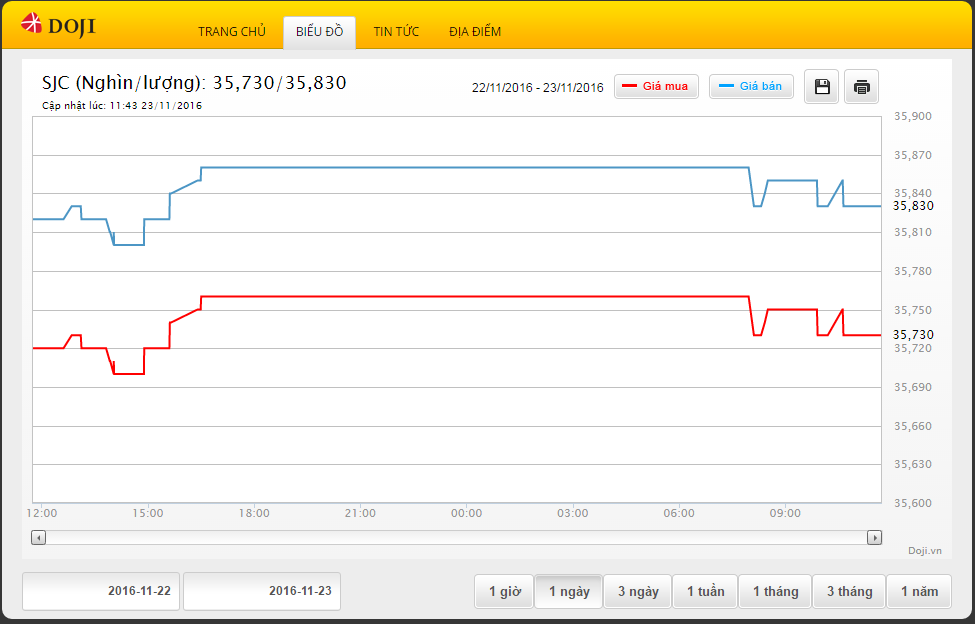Image resolution: width=975 pixels, height=624 pixels.
Task: Open the start date field 2016-11-22
Action: pyautogui.click(x=101, y=591)
